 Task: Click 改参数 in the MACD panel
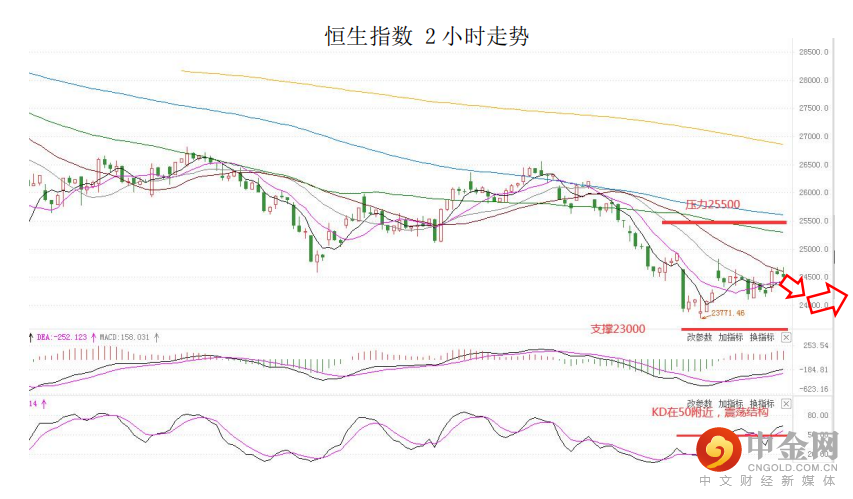point(699,338)
